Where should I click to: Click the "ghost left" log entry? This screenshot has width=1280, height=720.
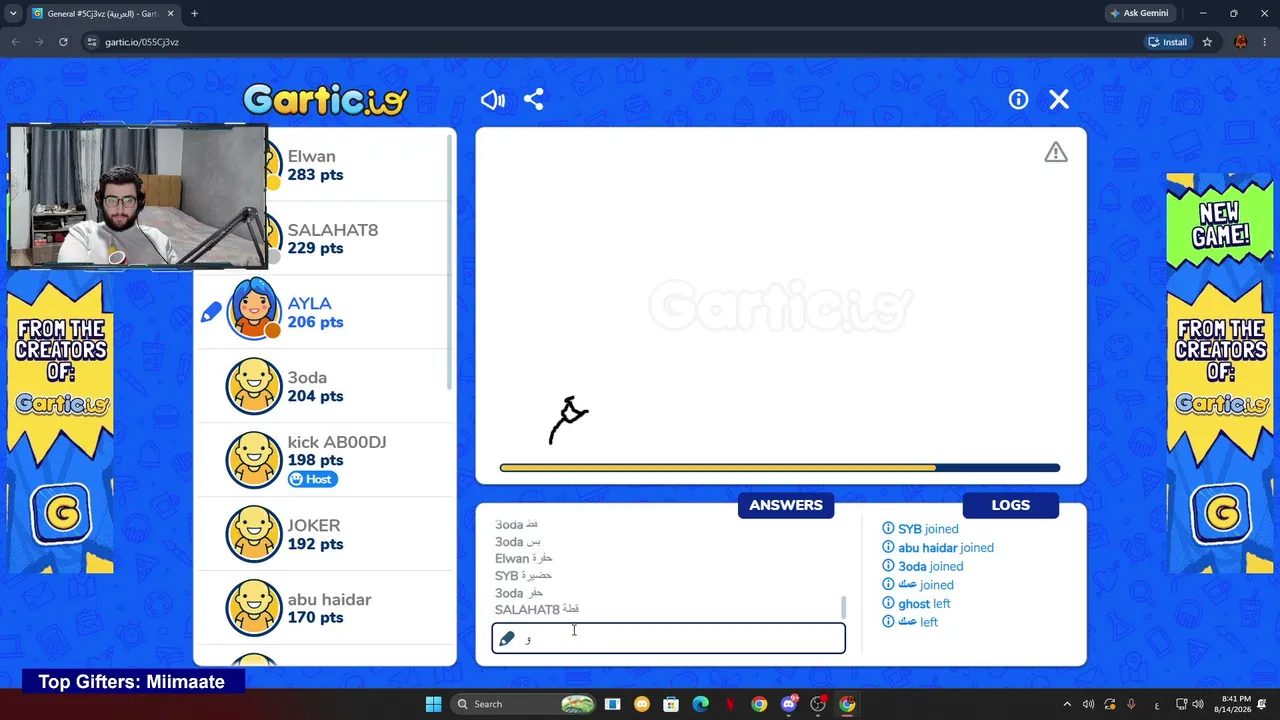(916, 604)
